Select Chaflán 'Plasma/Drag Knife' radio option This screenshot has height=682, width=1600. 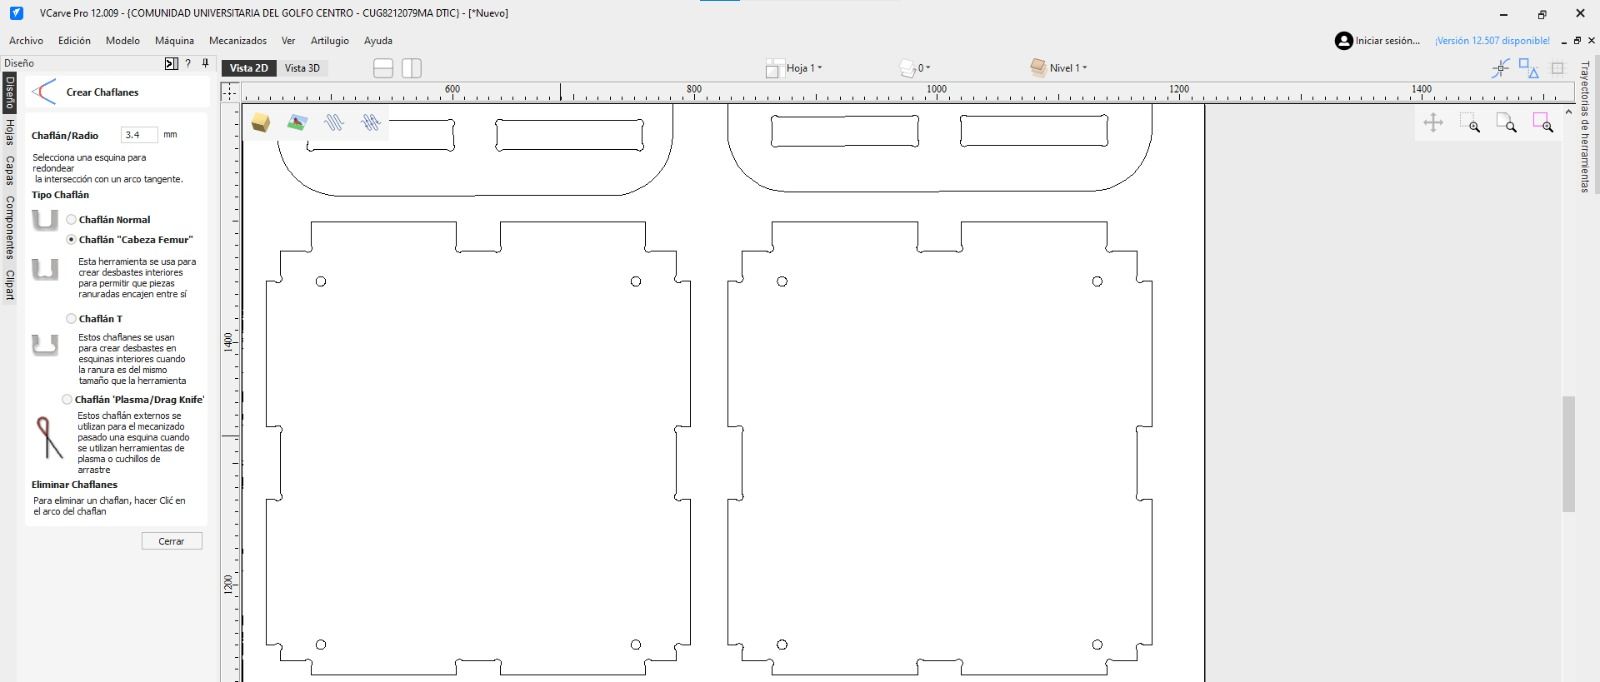pyautogui.click(x=67, y=399)
